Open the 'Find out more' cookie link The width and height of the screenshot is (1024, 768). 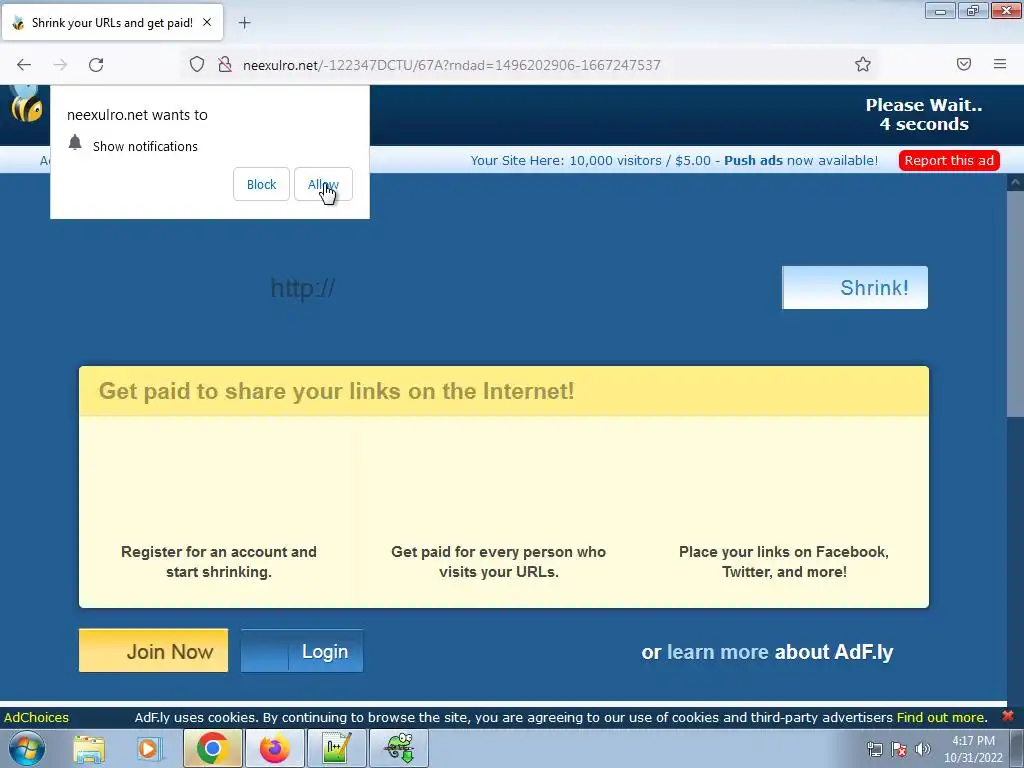point(940,717)
